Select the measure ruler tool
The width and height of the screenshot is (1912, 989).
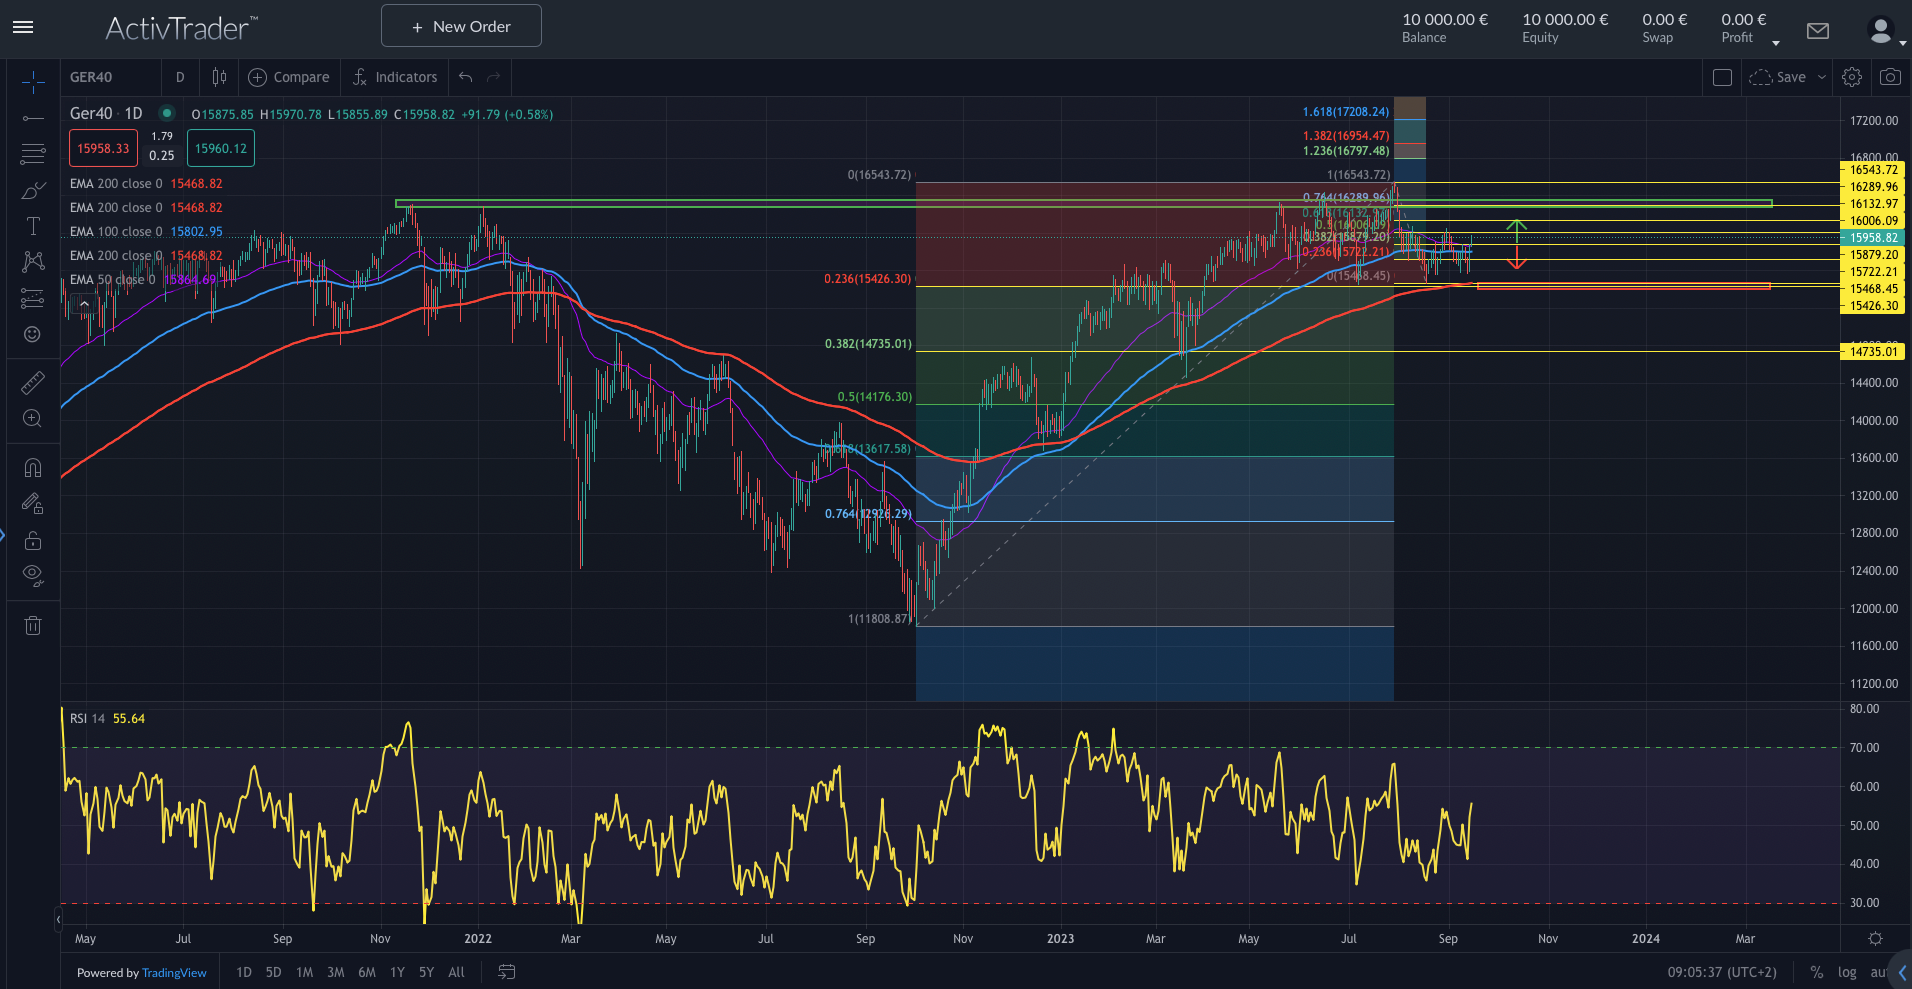tap(32, 382)
